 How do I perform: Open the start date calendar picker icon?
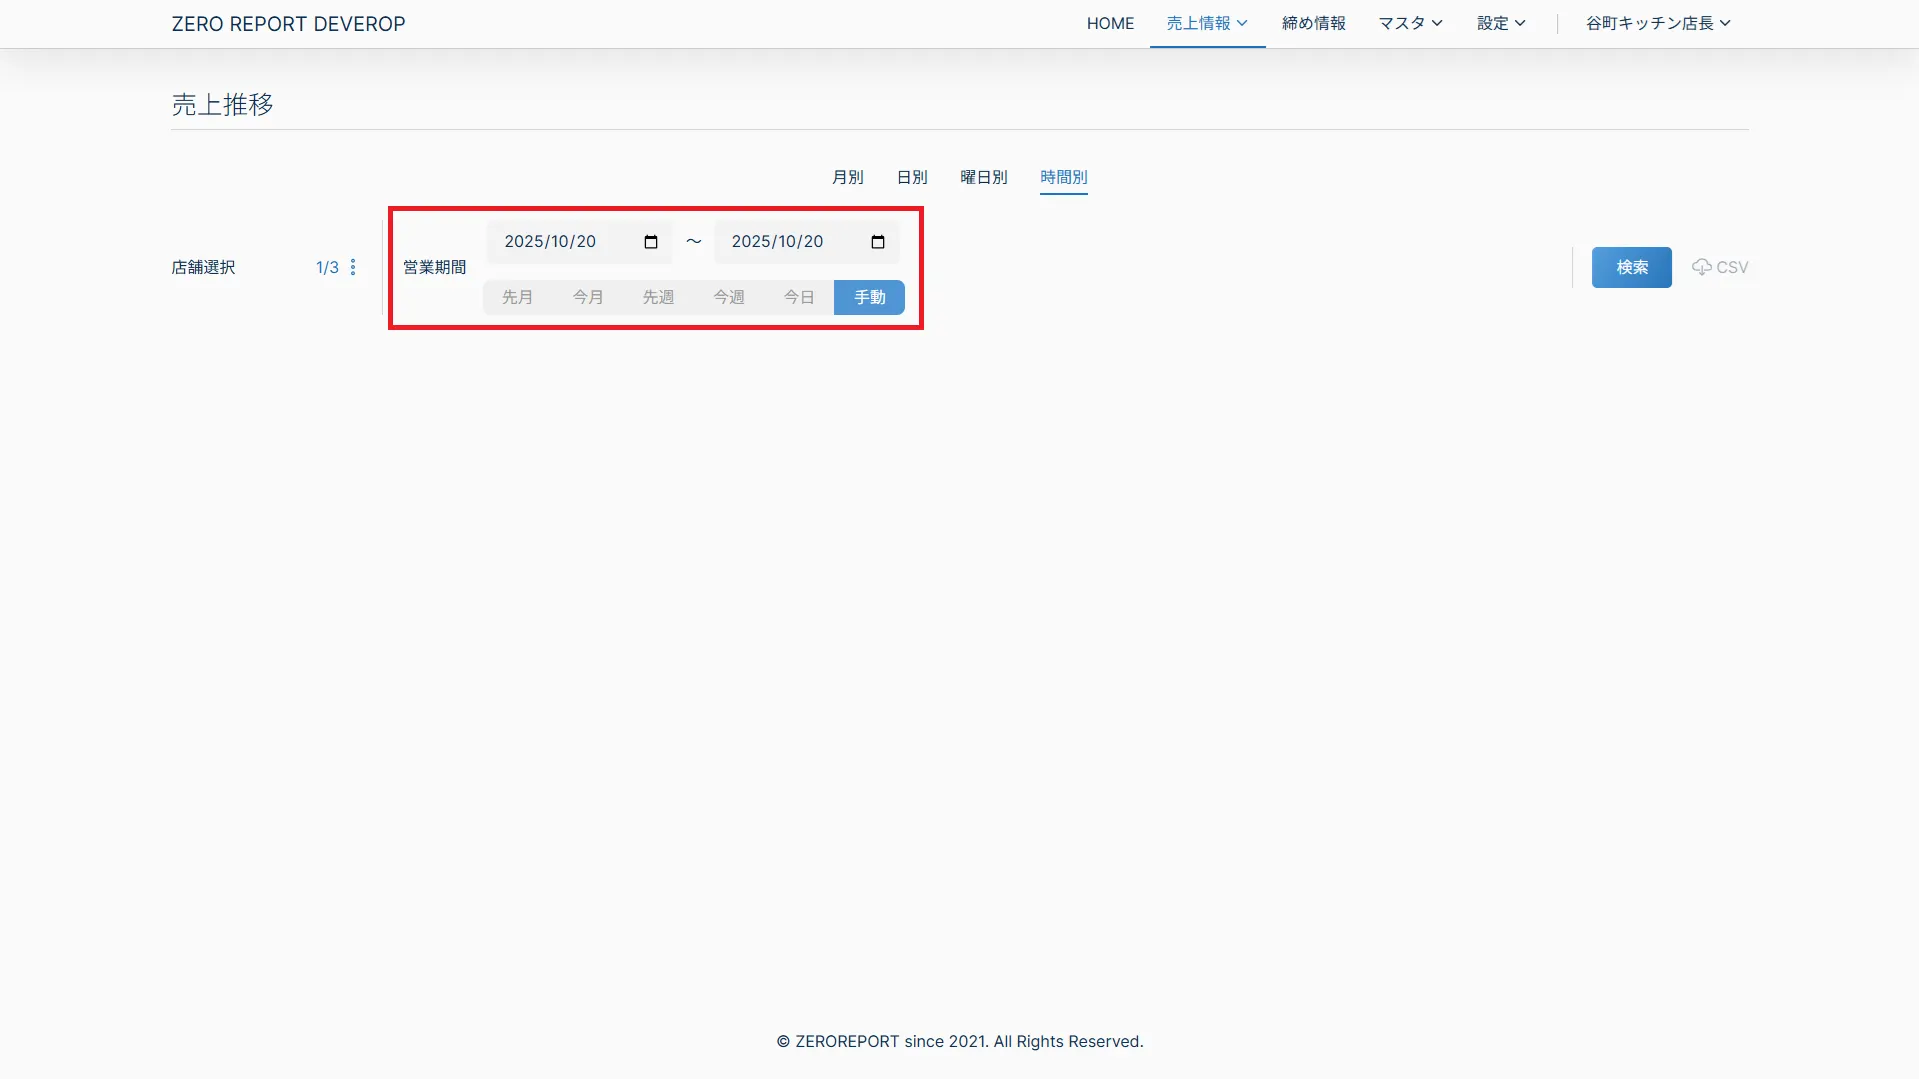click(651, 242)
